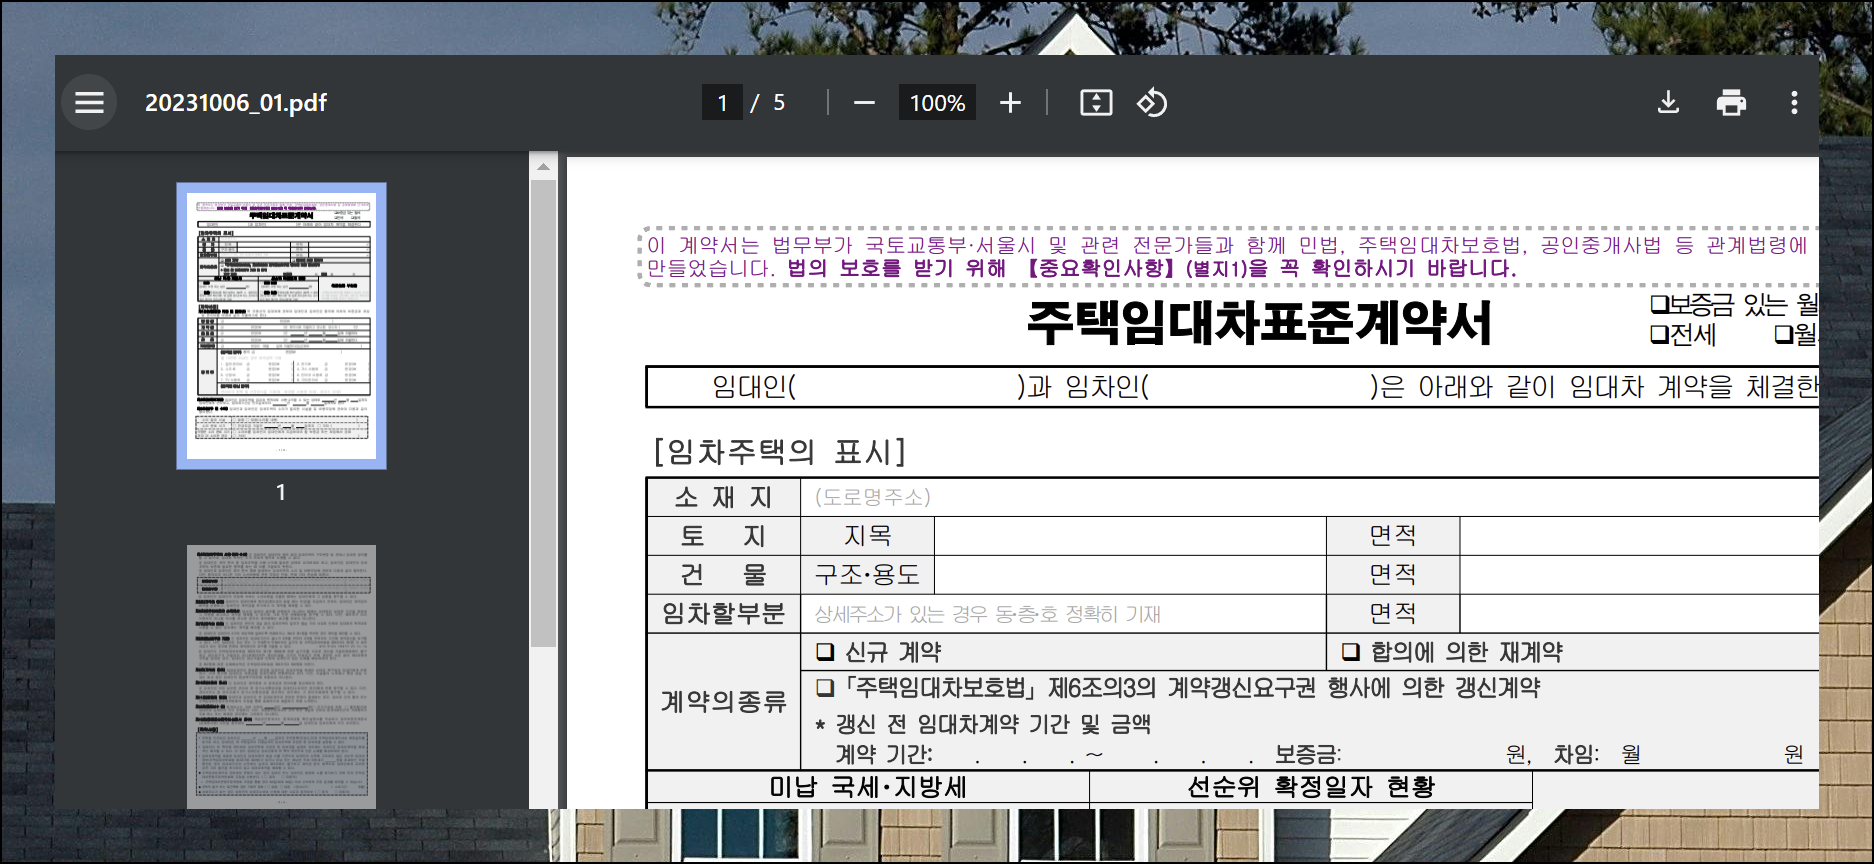Check the 신규 계약 checkbox
The width and height of the screenshot is (1874, 864).
(x=825, y=652)
